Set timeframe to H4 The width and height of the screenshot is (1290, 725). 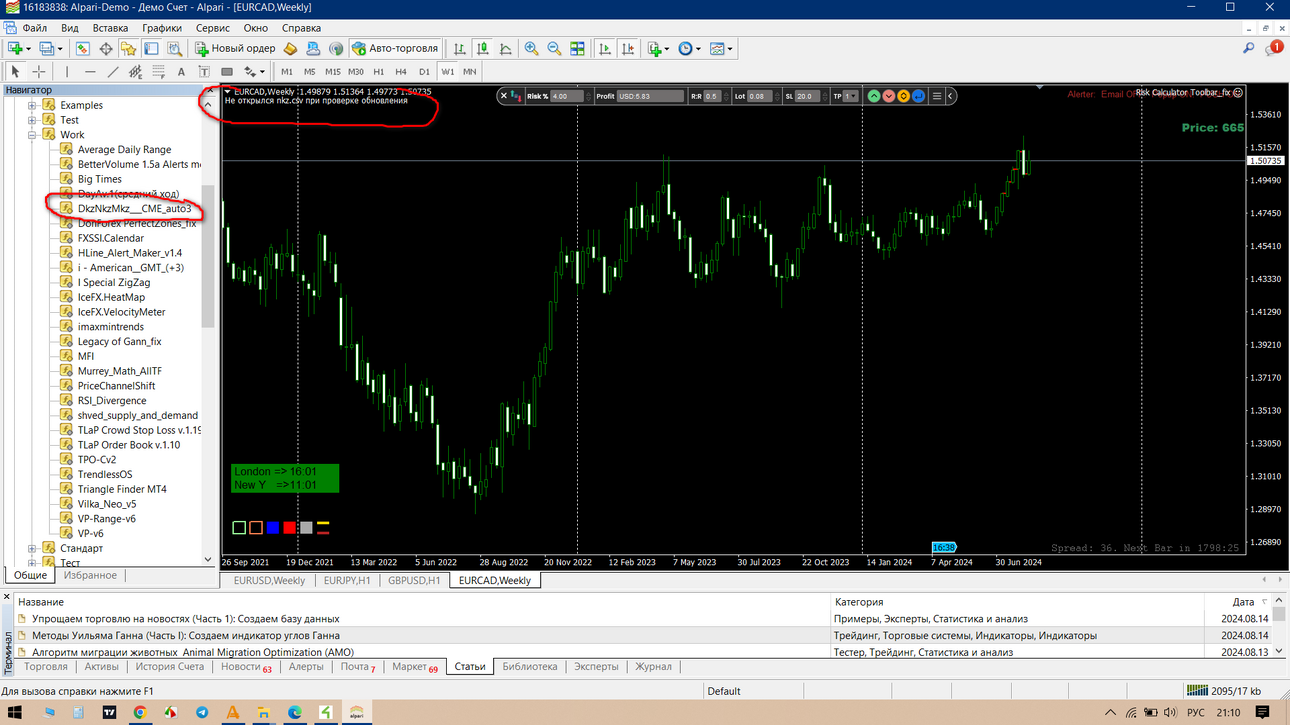pos(401,72)
